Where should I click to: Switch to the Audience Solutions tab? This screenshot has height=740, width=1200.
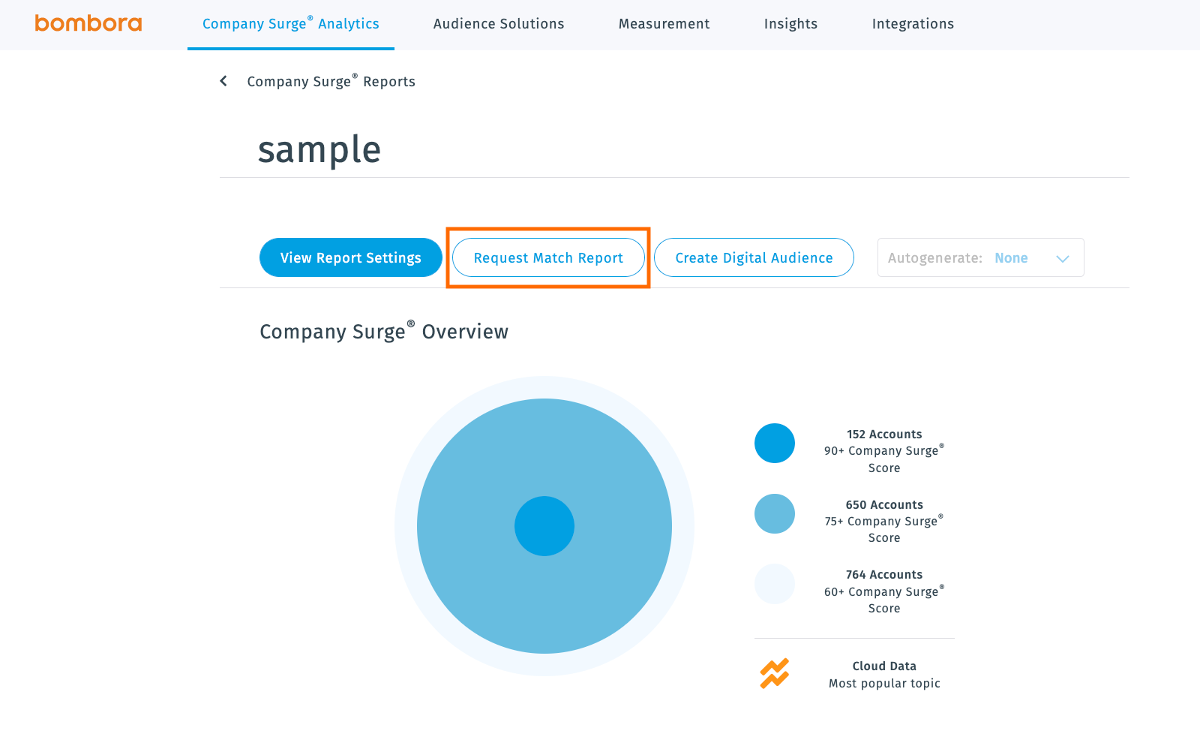tap(498, 23)
